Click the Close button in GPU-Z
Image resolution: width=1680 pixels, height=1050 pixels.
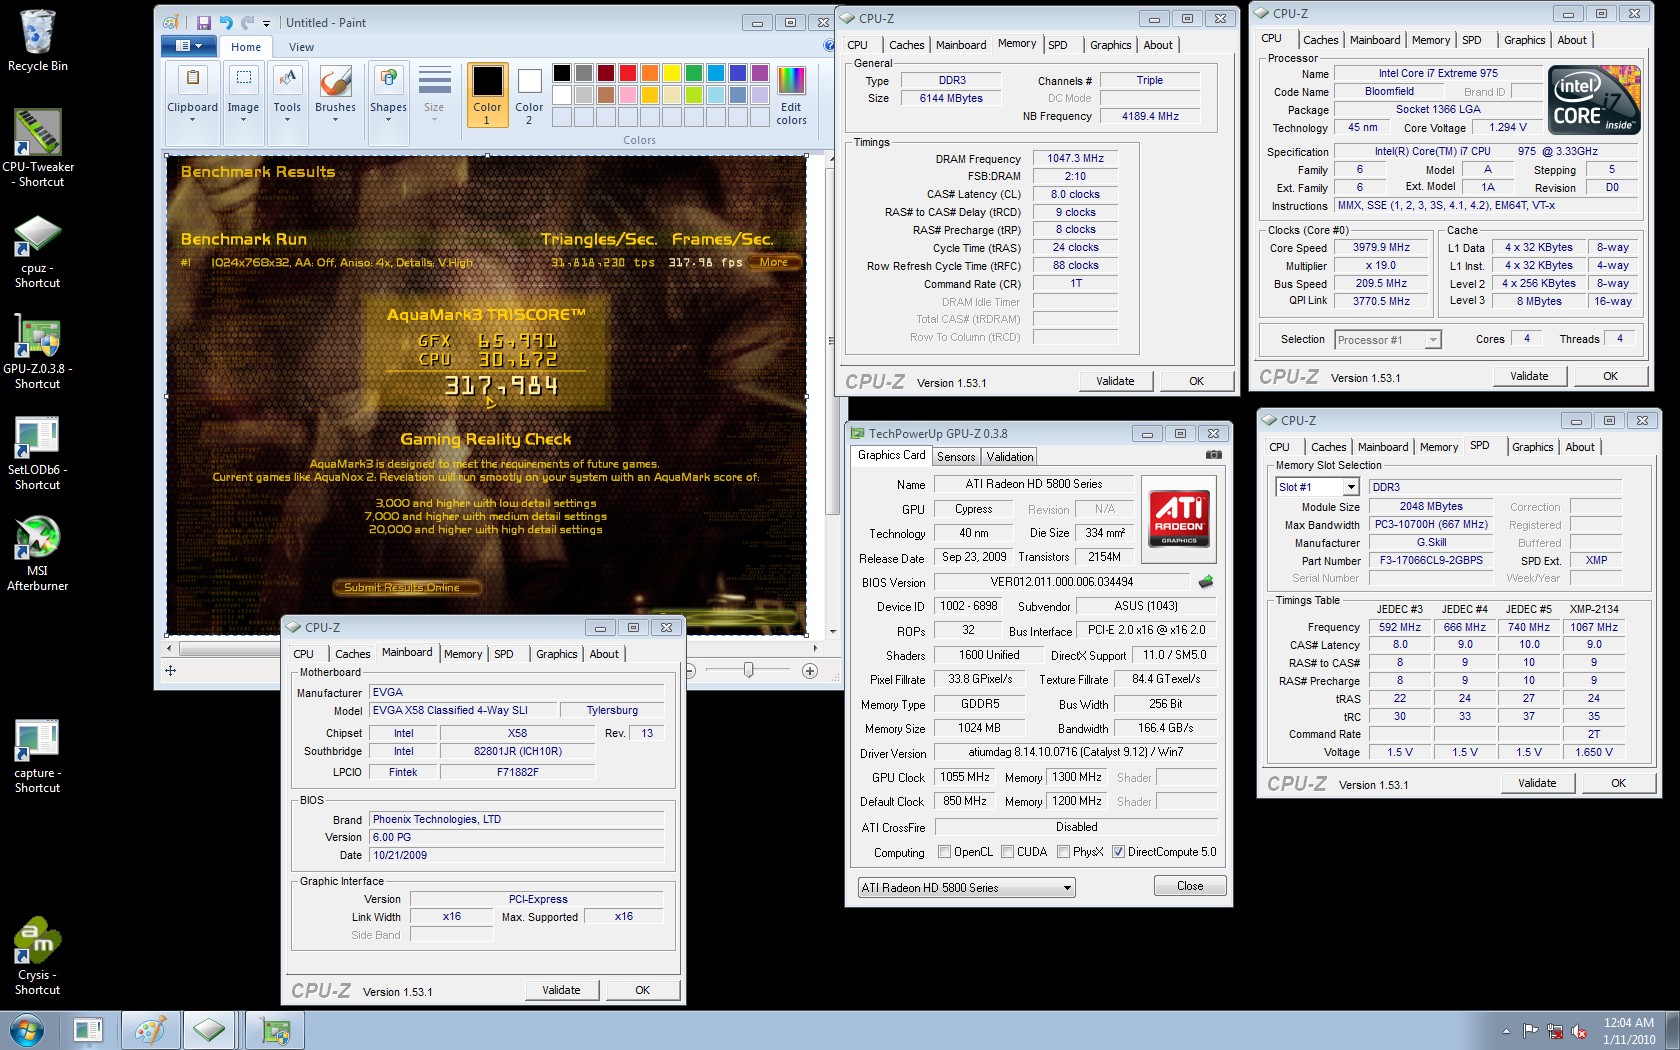point(1190,886)
